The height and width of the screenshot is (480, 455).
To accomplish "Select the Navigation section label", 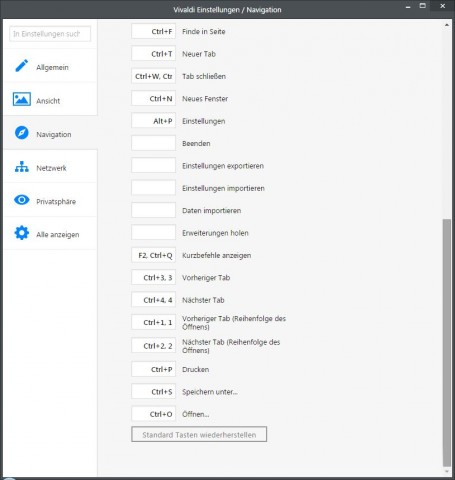I will [x=54, y=135].
